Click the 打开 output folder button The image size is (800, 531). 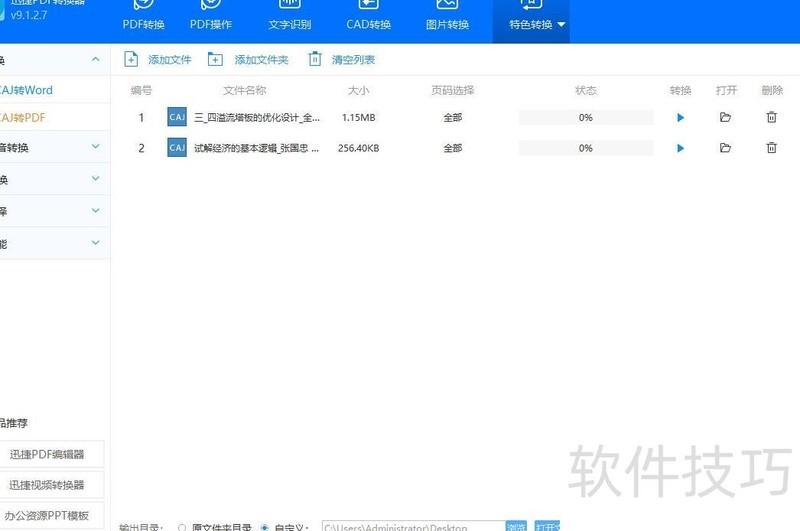point(547,526)
